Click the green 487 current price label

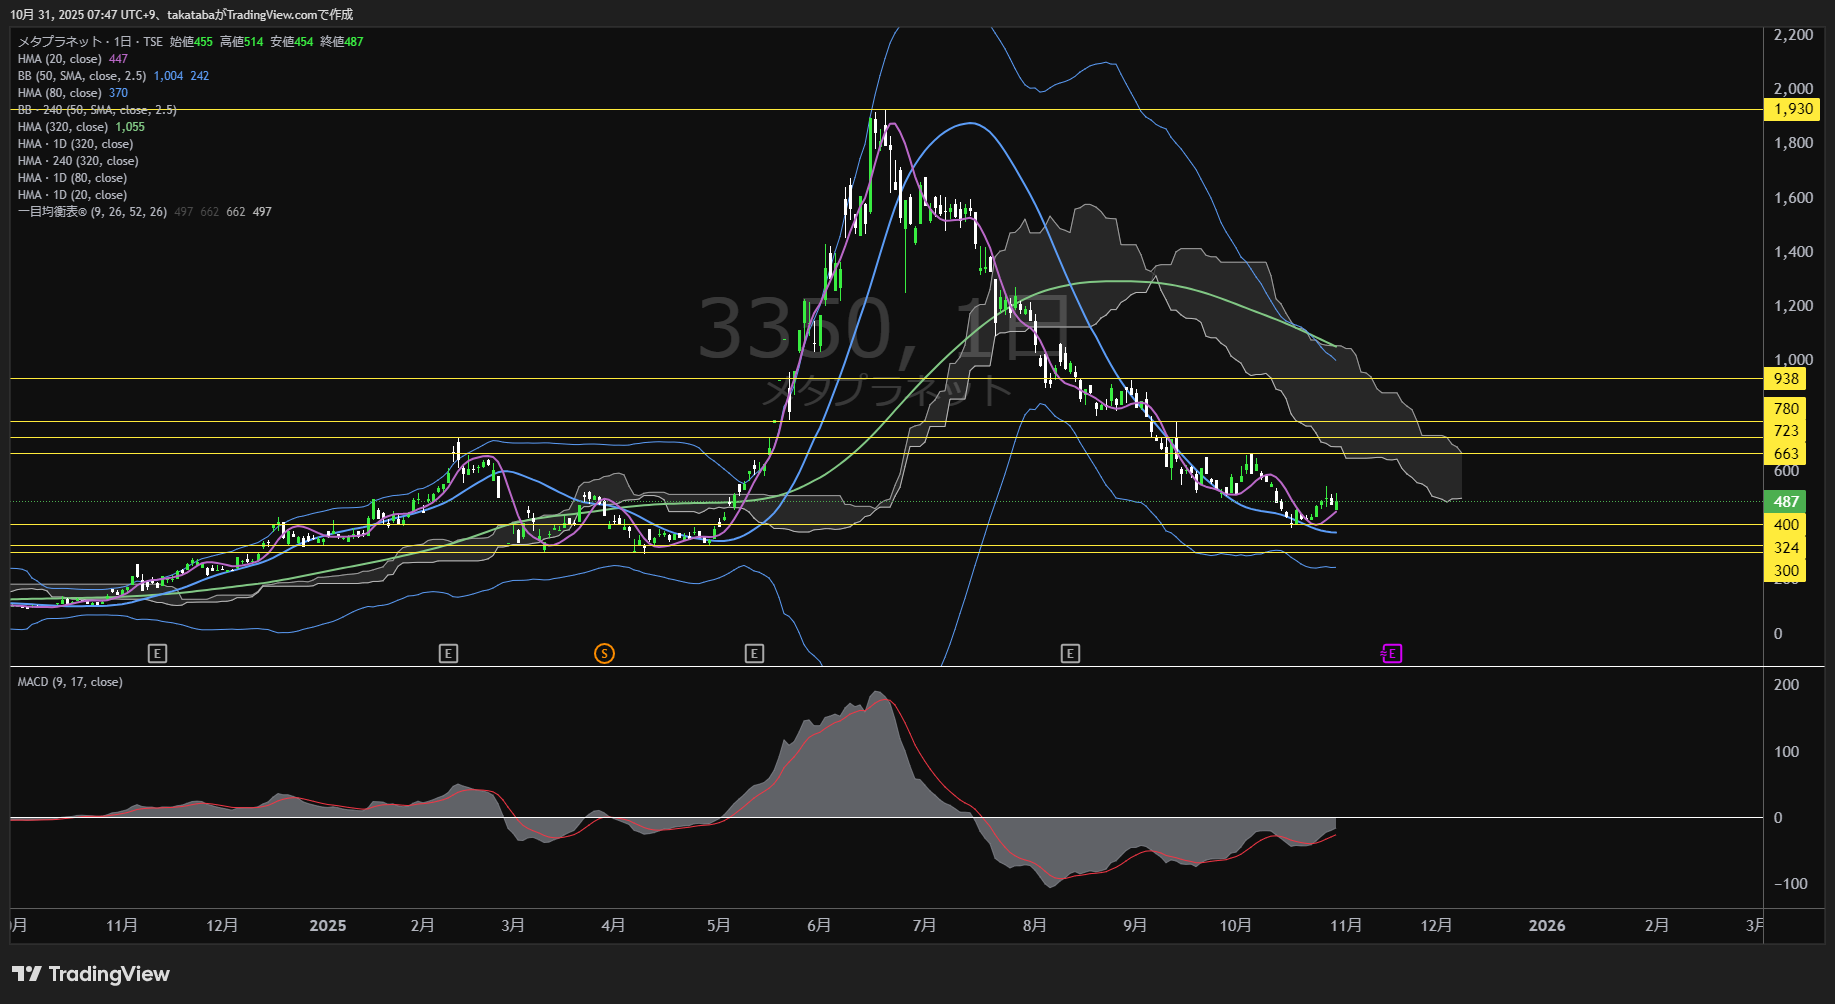(x=1786, y=502)
